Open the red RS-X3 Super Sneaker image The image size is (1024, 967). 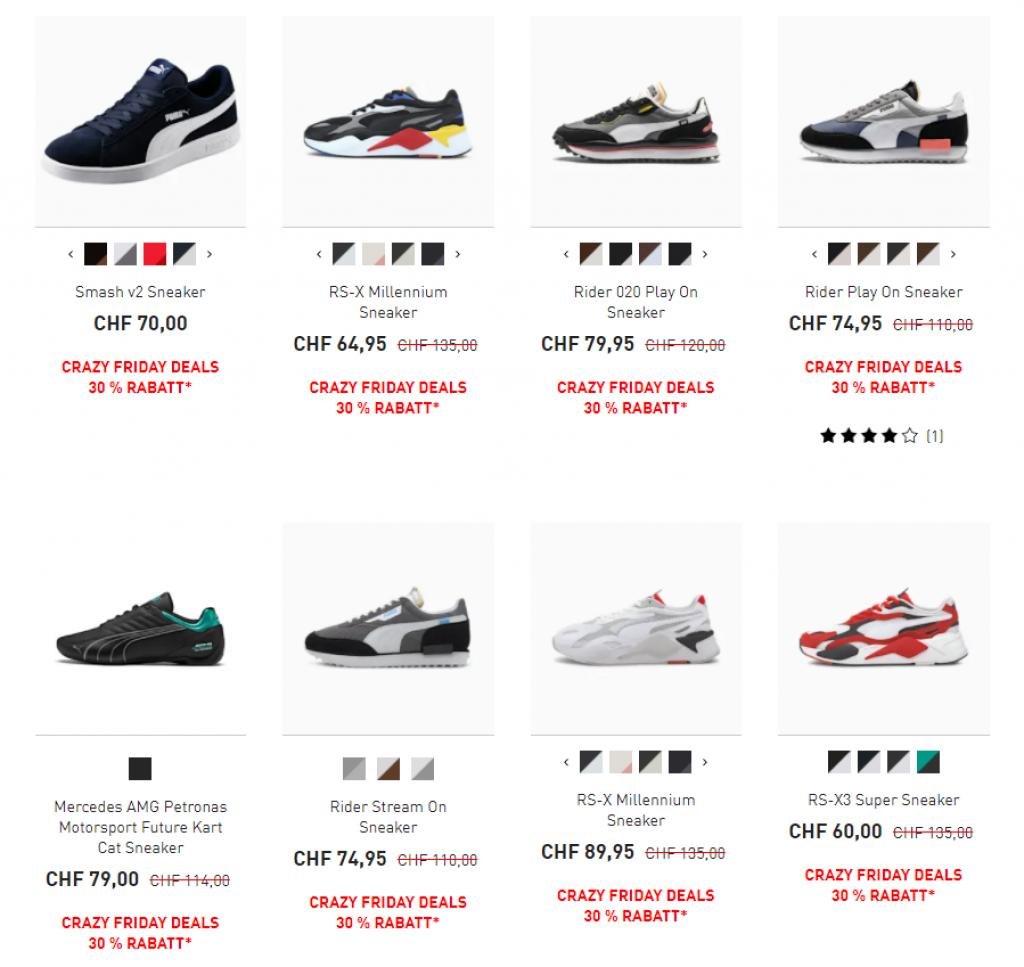coord(884,628)
